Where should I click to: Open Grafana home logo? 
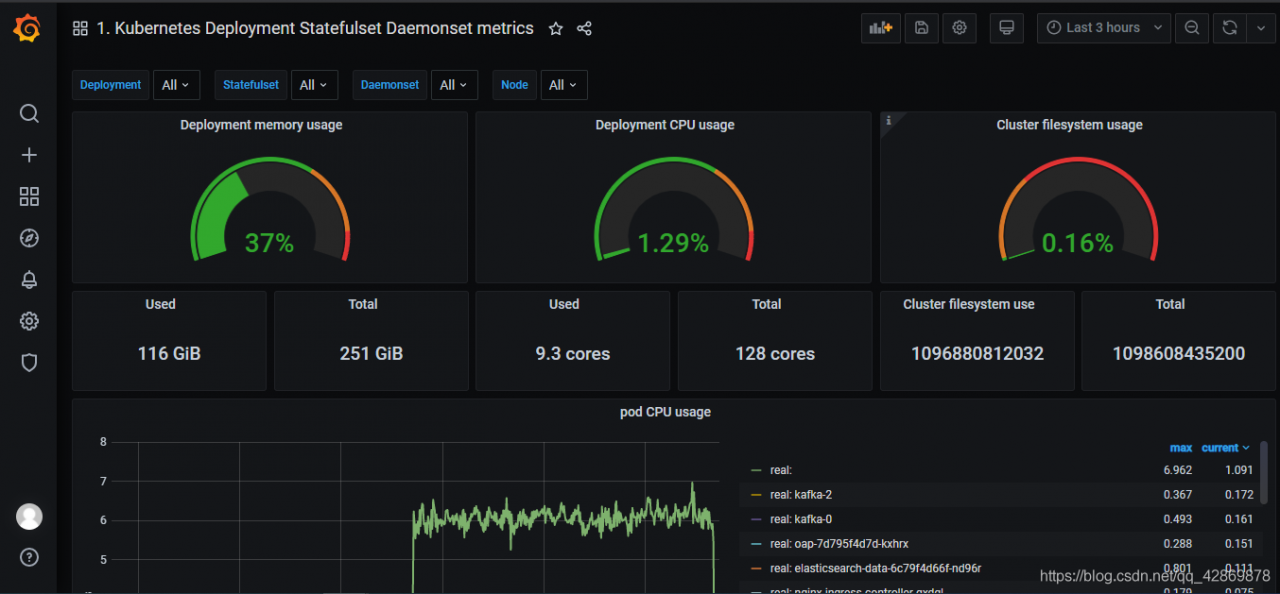click(x=28, y=29)
